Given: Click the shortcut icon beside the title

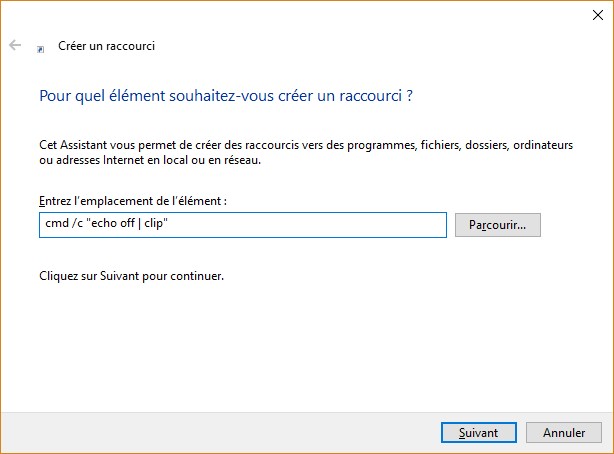Looking at the screenshot, I should [x=40, y=47].
